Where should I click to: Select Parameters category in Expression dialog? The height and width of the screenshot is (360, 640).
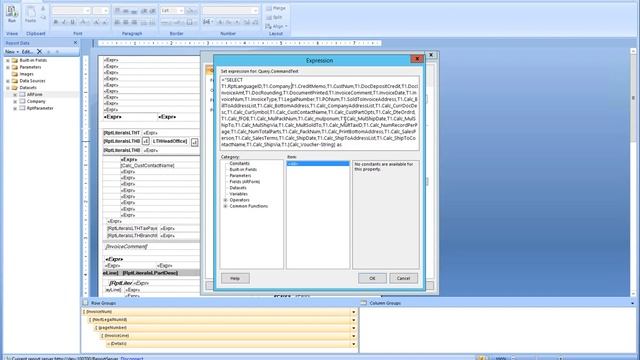coord(240,176)
